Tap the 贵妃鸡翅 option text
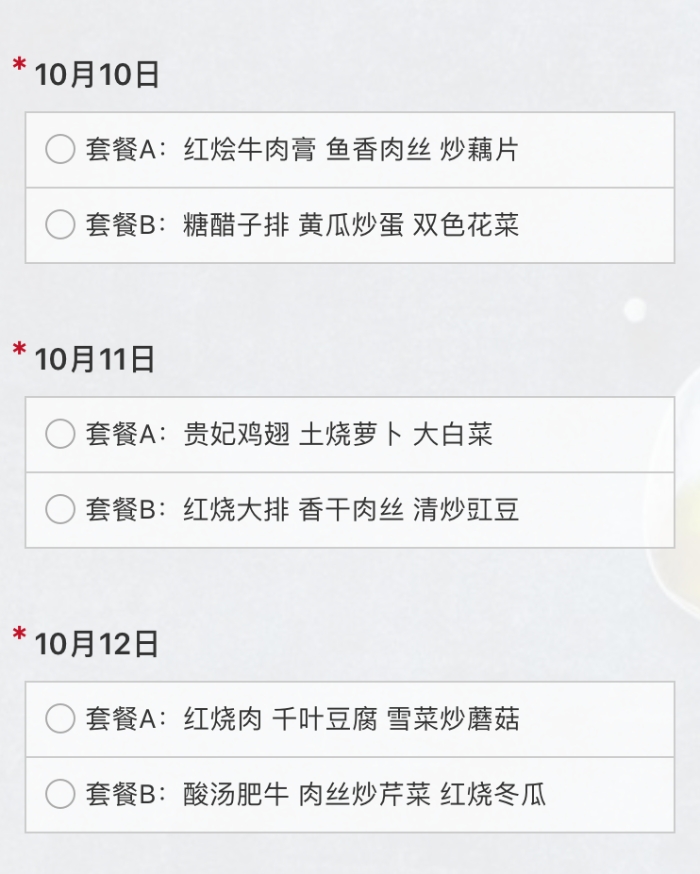Viewport: 700px width, 874px height. click(236, 434)
